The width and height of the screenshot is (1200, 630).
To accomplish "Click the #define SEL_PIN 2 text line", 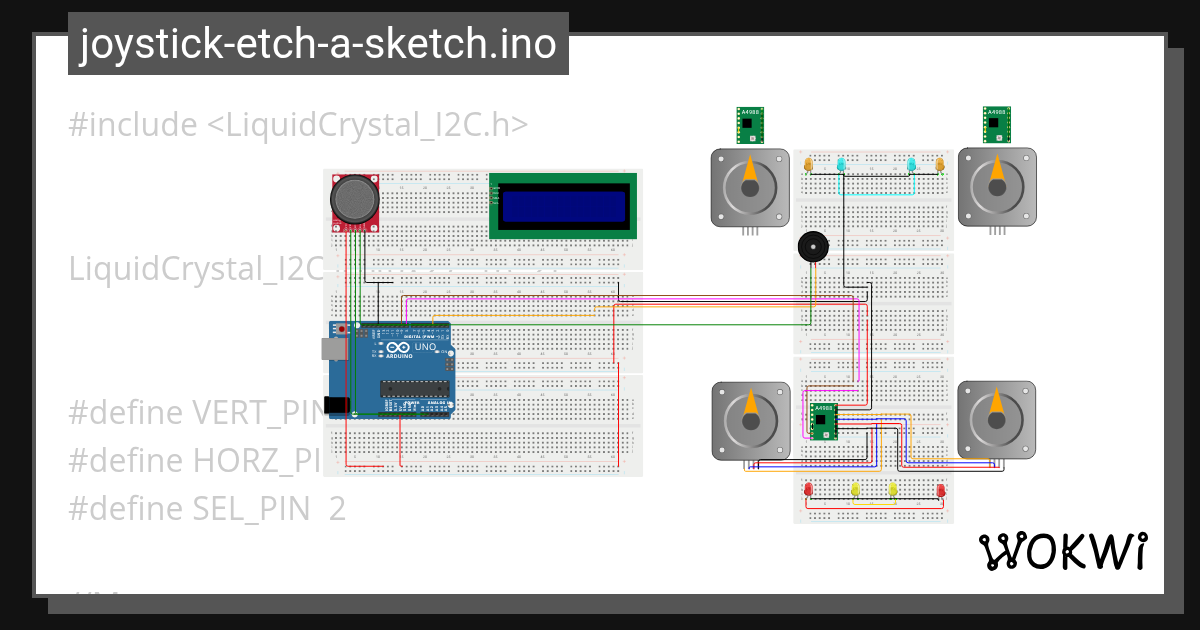I will (206, 509).
